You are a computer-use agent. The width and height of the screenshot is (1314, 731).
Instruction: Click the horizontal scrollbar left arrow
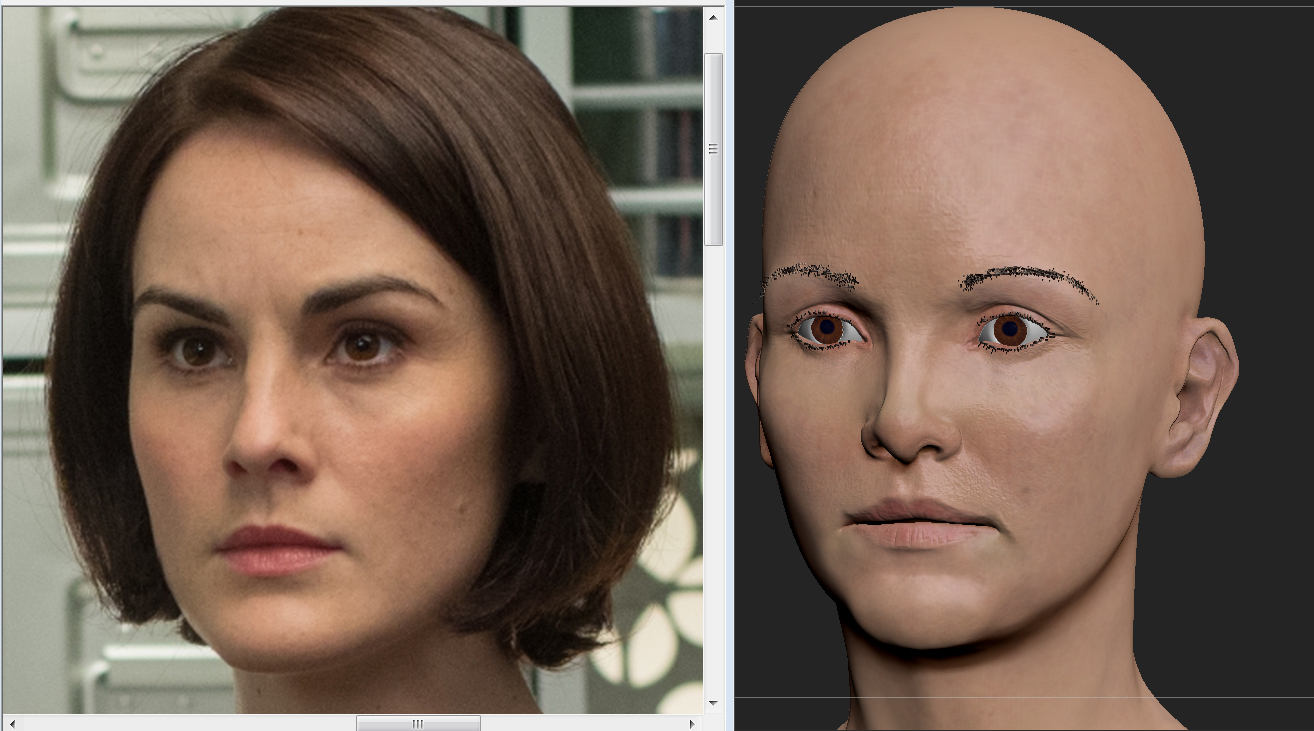tap(11, 723)
